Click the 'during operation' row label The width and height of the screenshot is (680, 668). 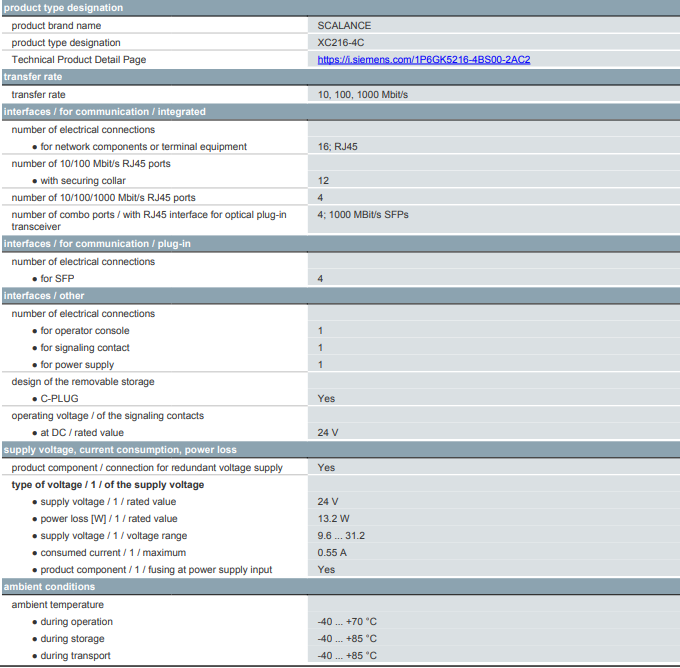[77, 622]
